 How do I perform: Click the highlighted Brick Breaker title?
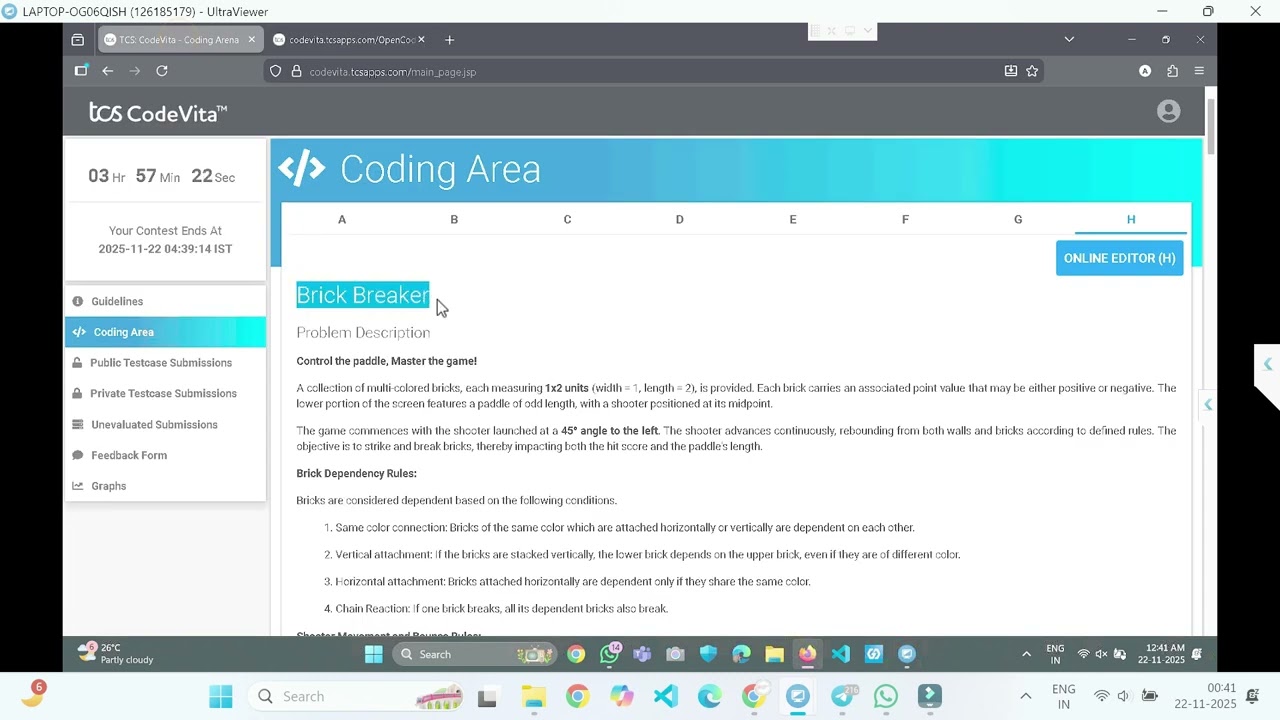[363, 295]
